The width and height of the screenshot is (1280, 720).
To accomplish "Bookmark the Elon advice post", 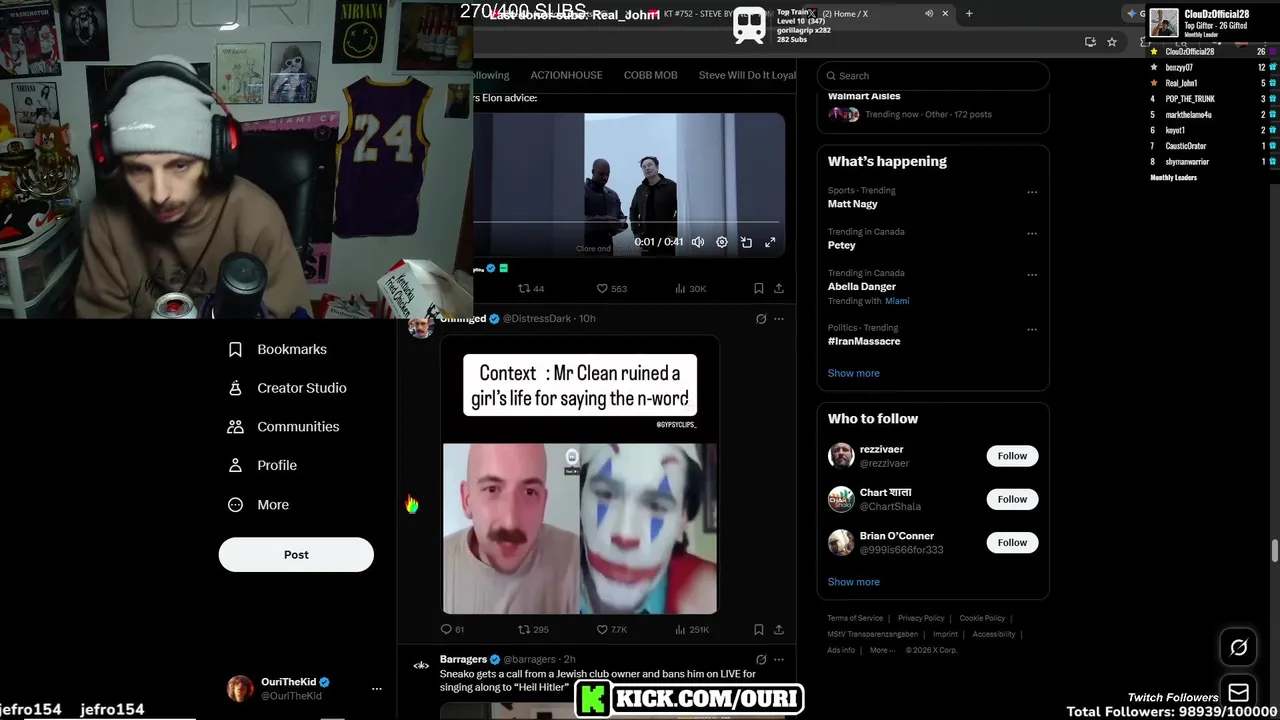I will [759, 288].
